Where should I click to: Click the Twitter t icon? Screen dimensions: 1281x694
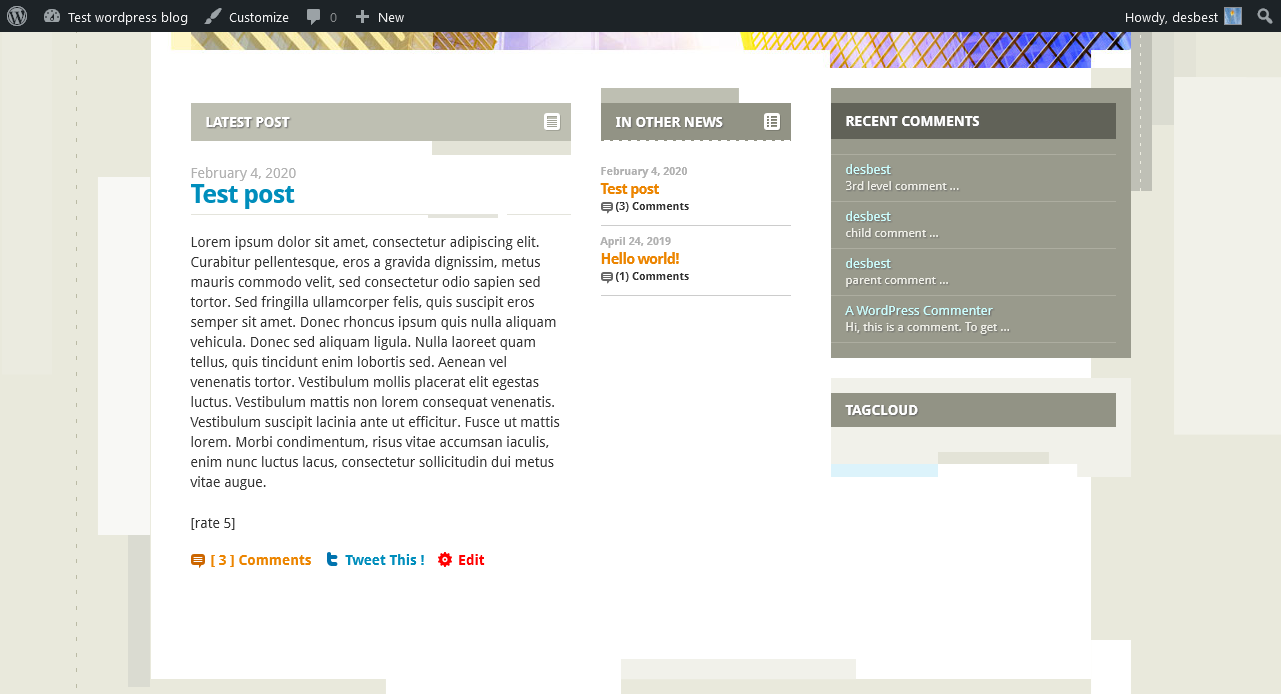[332, 559]
